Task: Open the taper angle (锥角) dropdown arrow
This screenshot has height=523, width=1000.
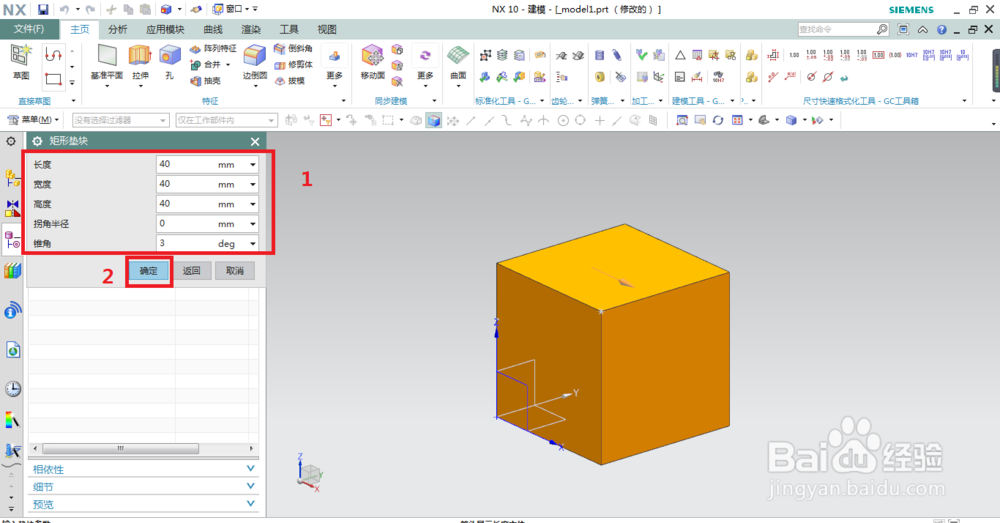Action: (253, 244)
